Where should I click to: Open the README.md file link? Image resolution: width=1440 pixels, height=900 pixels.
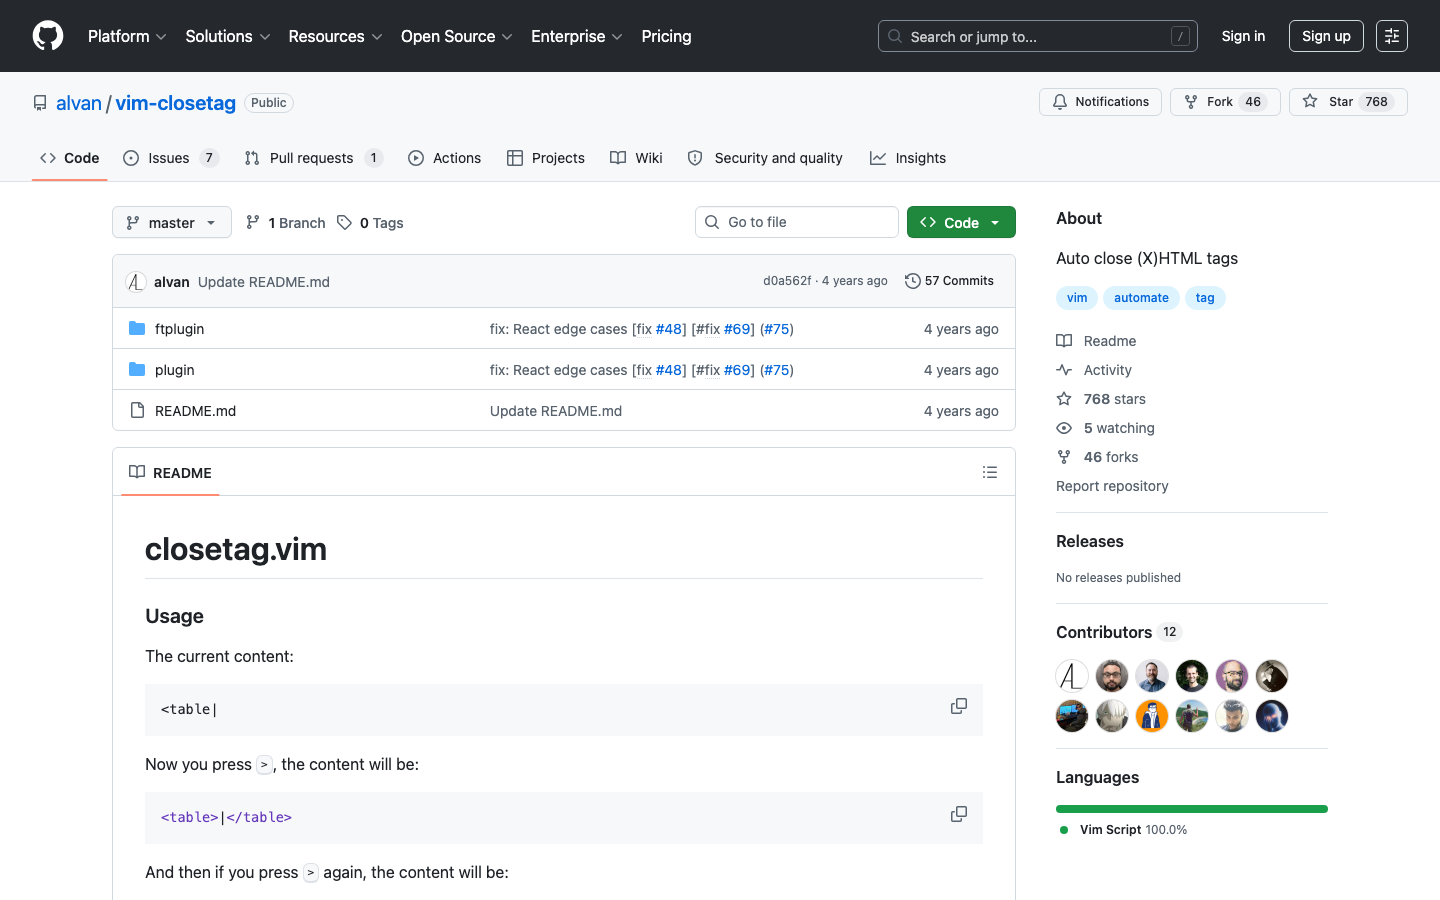click(x=196, y=411)
